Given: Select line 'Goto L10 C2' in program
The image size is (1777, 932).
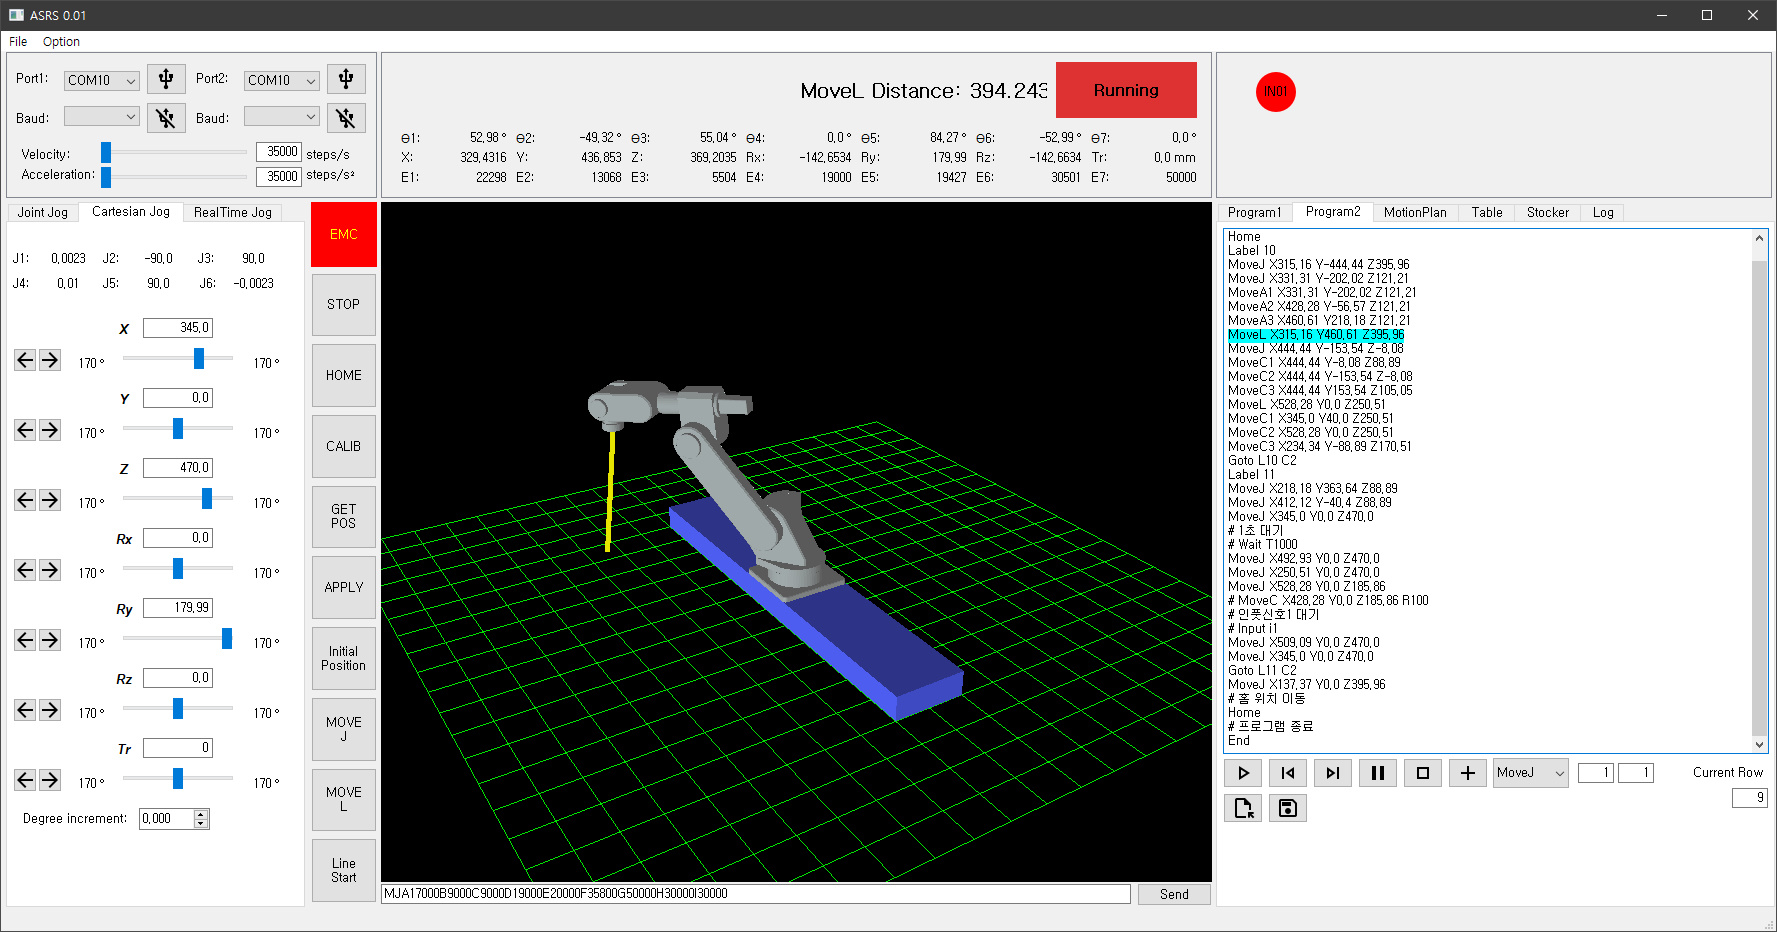Looking at the screenshot, I should point(1262,461).
